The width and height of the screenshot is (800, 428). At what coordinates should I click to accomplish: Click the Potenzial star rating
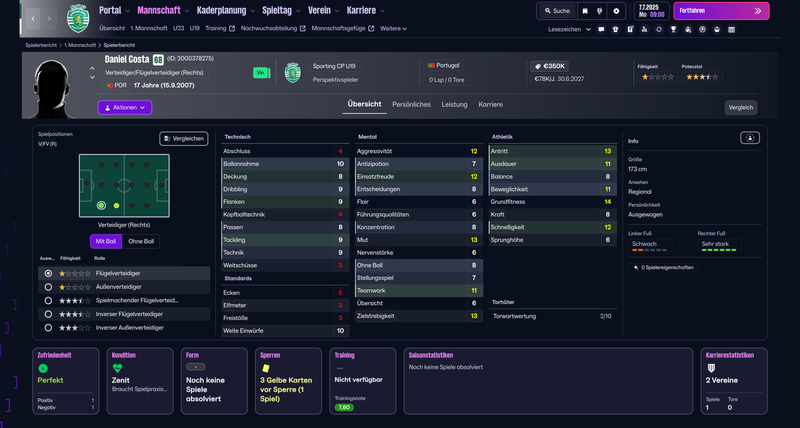[702, 77]
